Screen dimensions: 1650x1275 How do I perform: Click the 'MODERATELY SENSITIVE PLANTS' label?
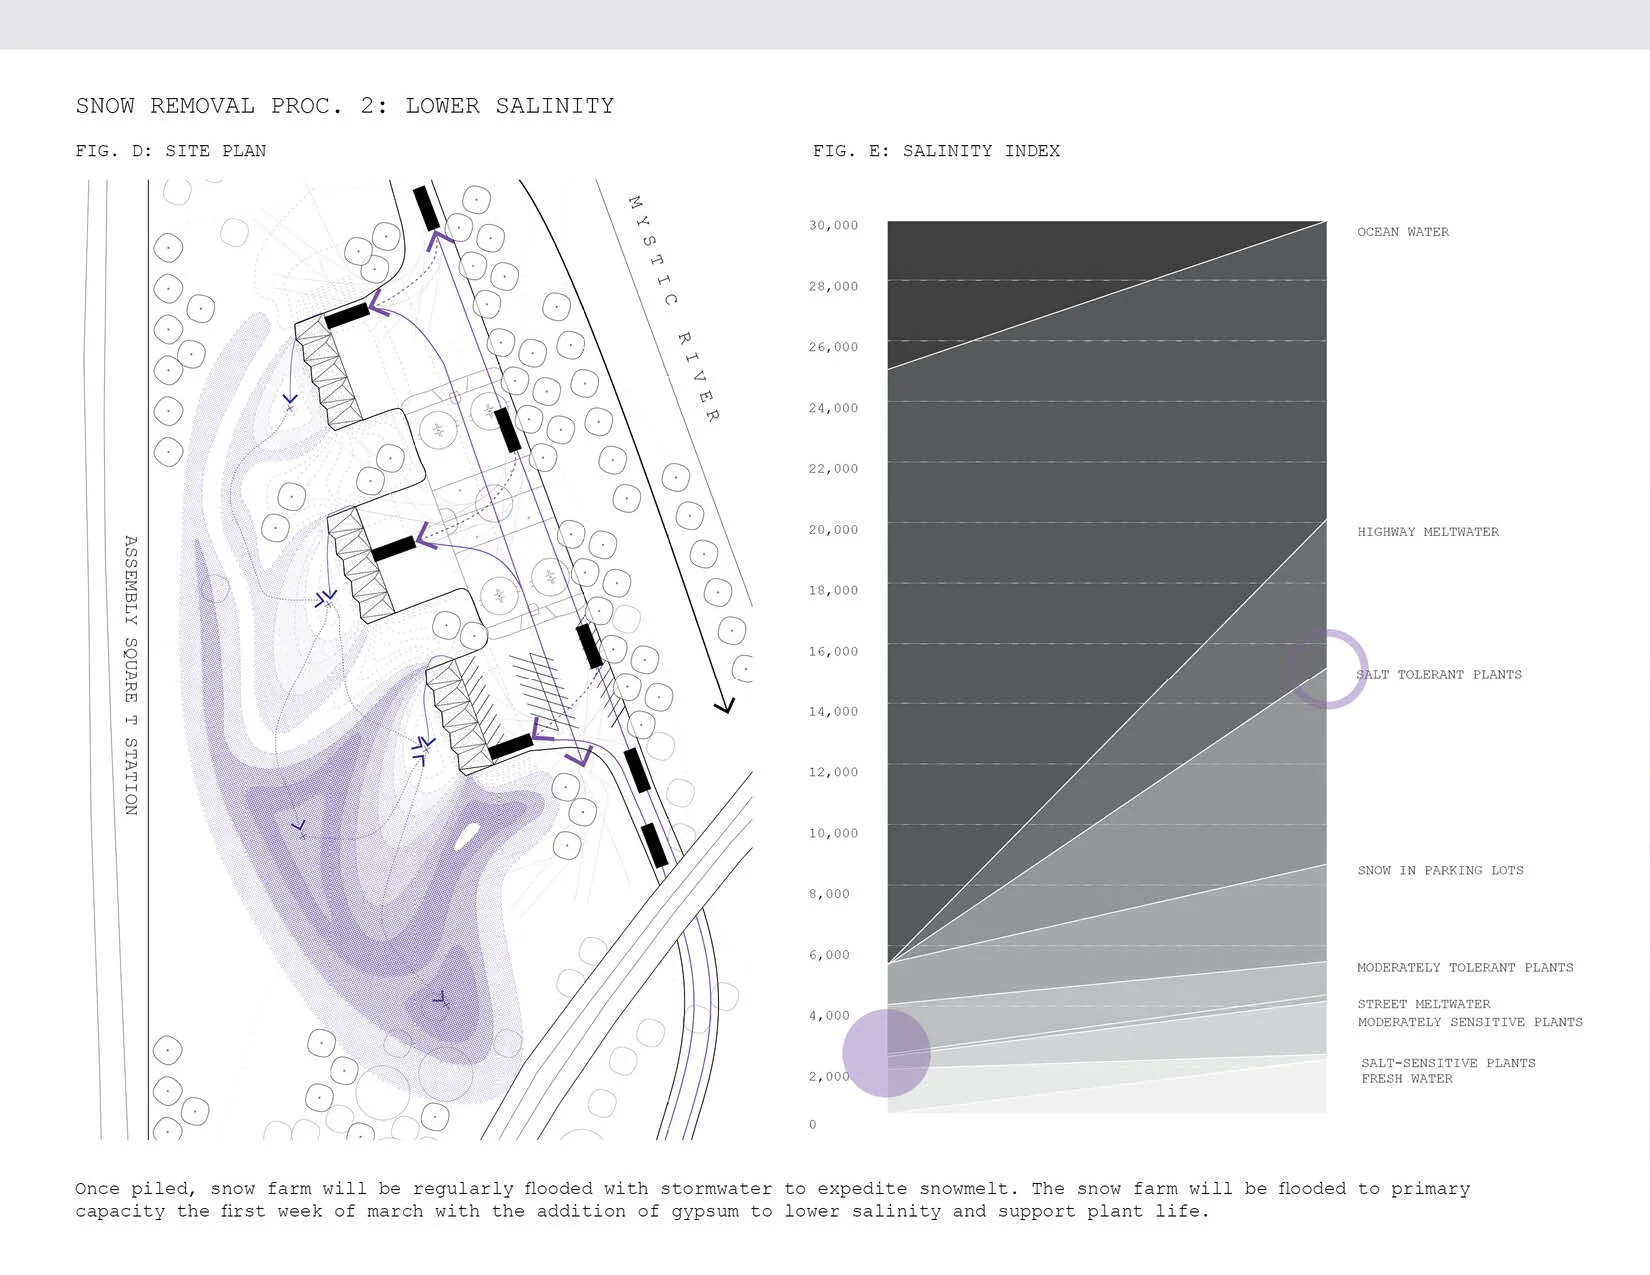(1470, 1022)
